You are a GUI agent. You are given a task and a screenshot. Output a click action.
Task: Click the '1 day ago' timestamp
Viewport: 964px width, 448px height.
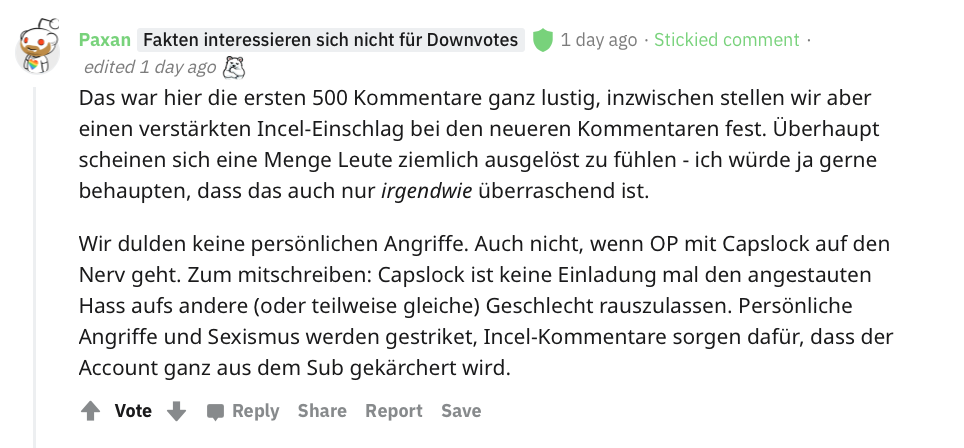(598, 40)
